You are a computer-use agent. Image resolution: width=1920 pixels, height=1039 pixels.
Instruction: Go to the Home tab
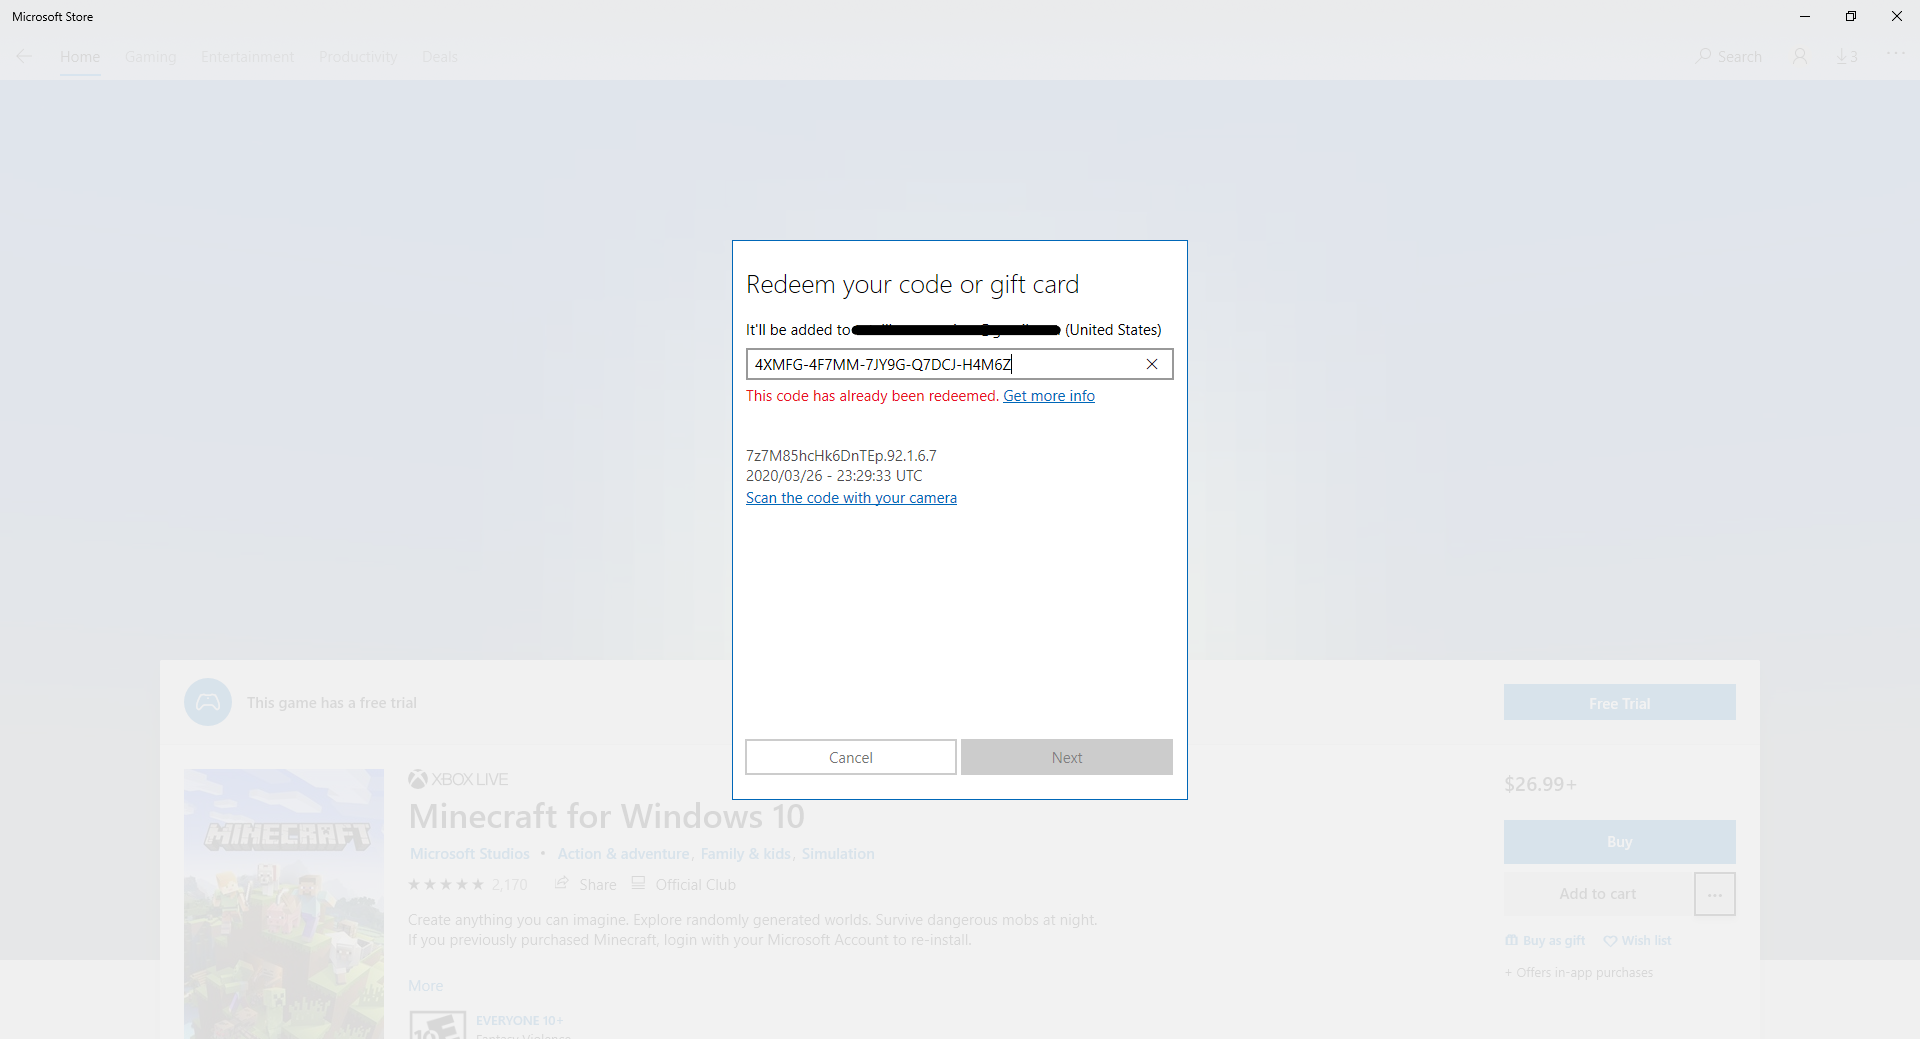click(x=80, y=57)
